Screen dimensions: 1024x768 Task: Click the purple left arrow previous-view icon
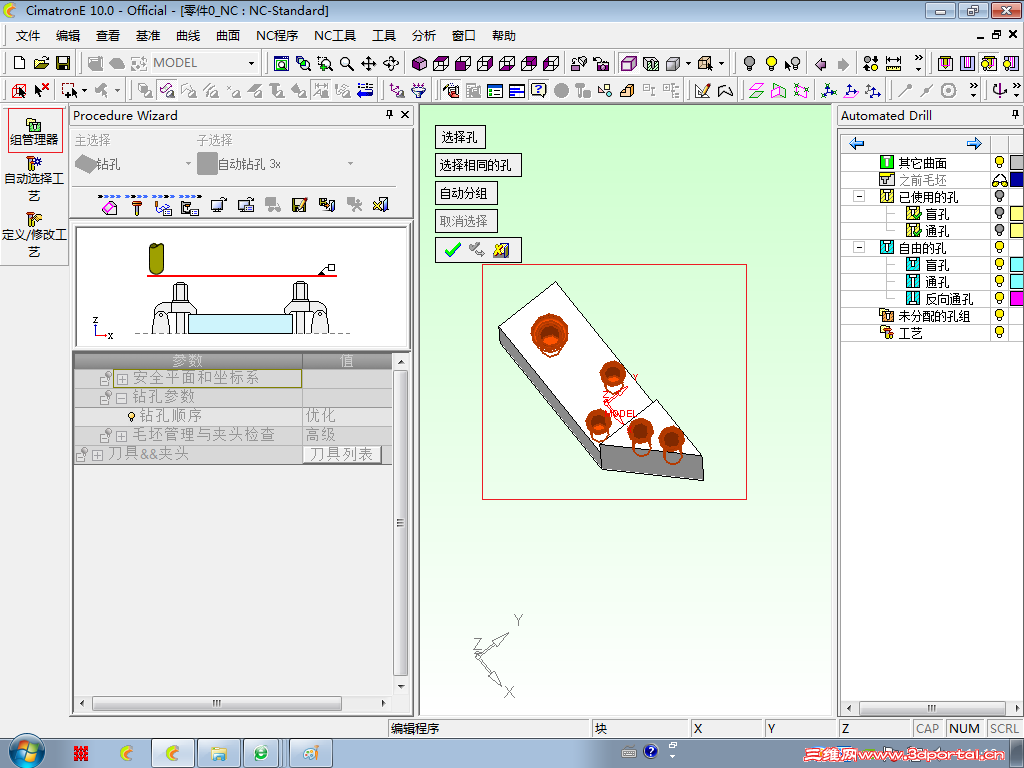[x=821, y=64]
